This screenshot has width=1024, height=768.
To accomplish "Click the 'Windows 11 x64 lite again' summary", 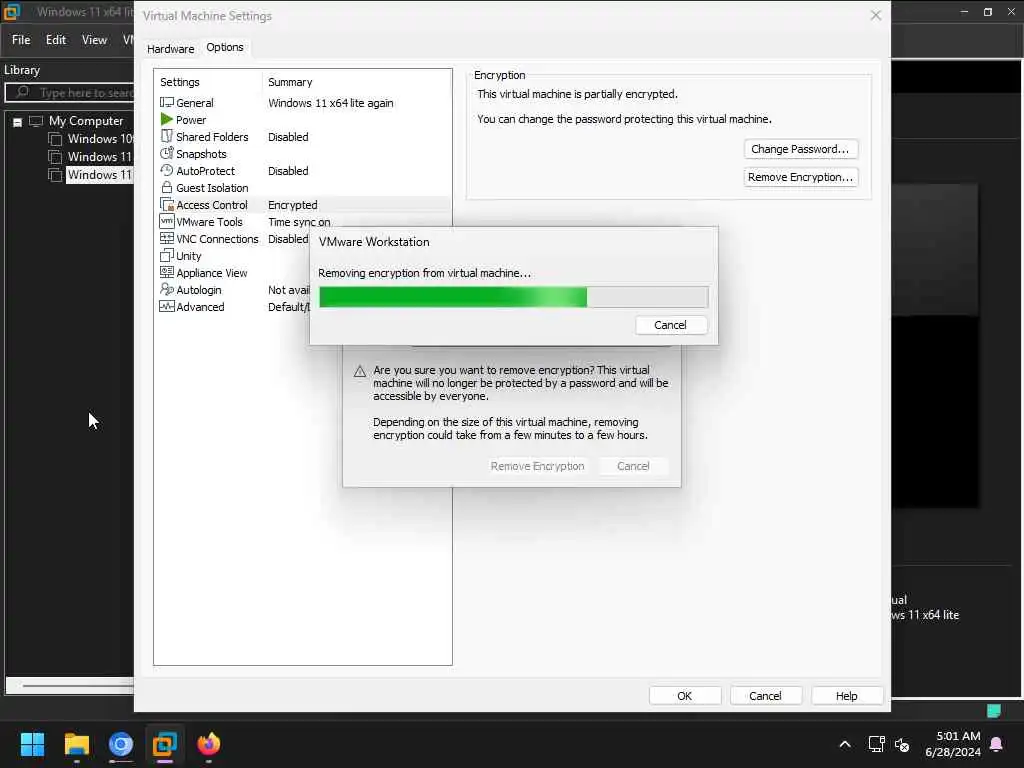I will pyautogui.click(x=330, y=103).
